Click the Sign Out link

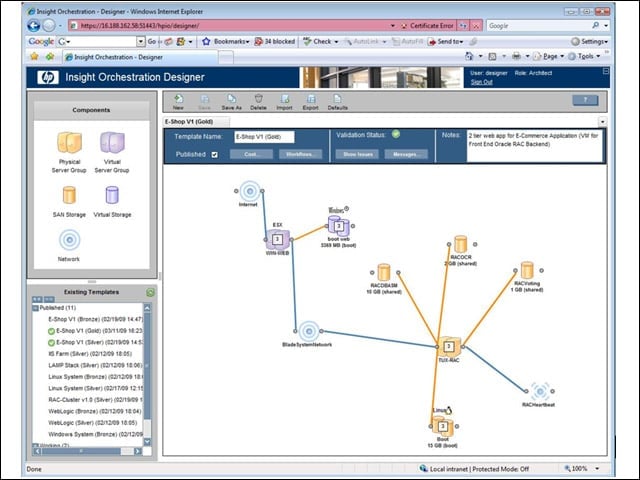(482, 82)
